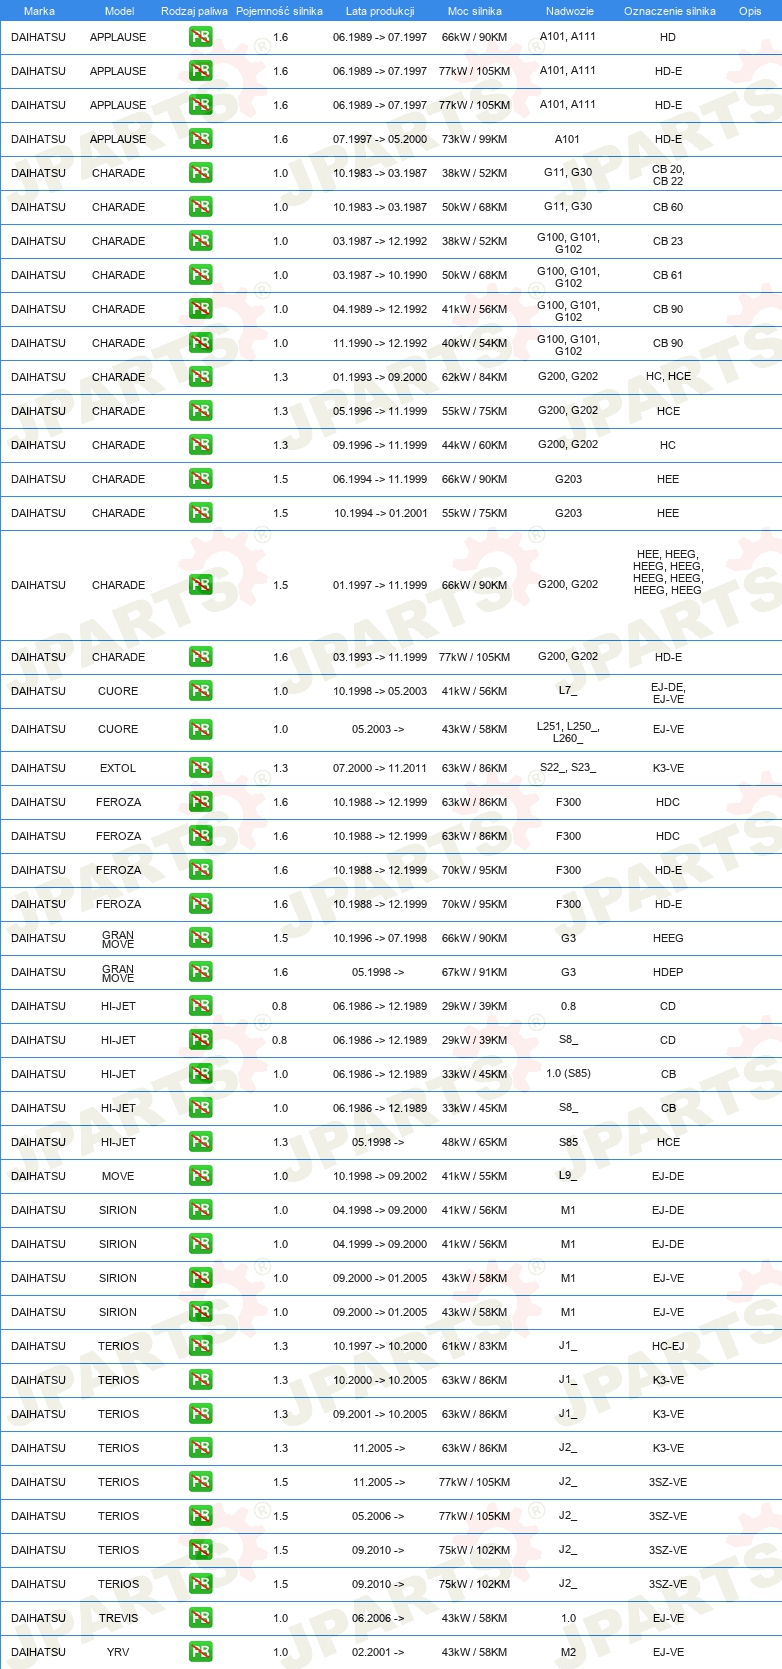Click fuel icon for APPLAUSE 66kW / 90KM row
Screen dimensions: 782x1669
click(200, 37)
